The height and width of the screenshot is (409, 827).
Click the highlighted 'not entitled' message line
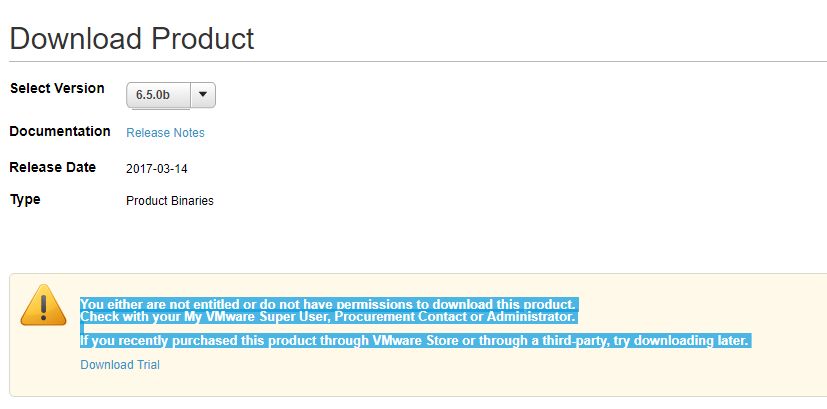coord(328,304)
